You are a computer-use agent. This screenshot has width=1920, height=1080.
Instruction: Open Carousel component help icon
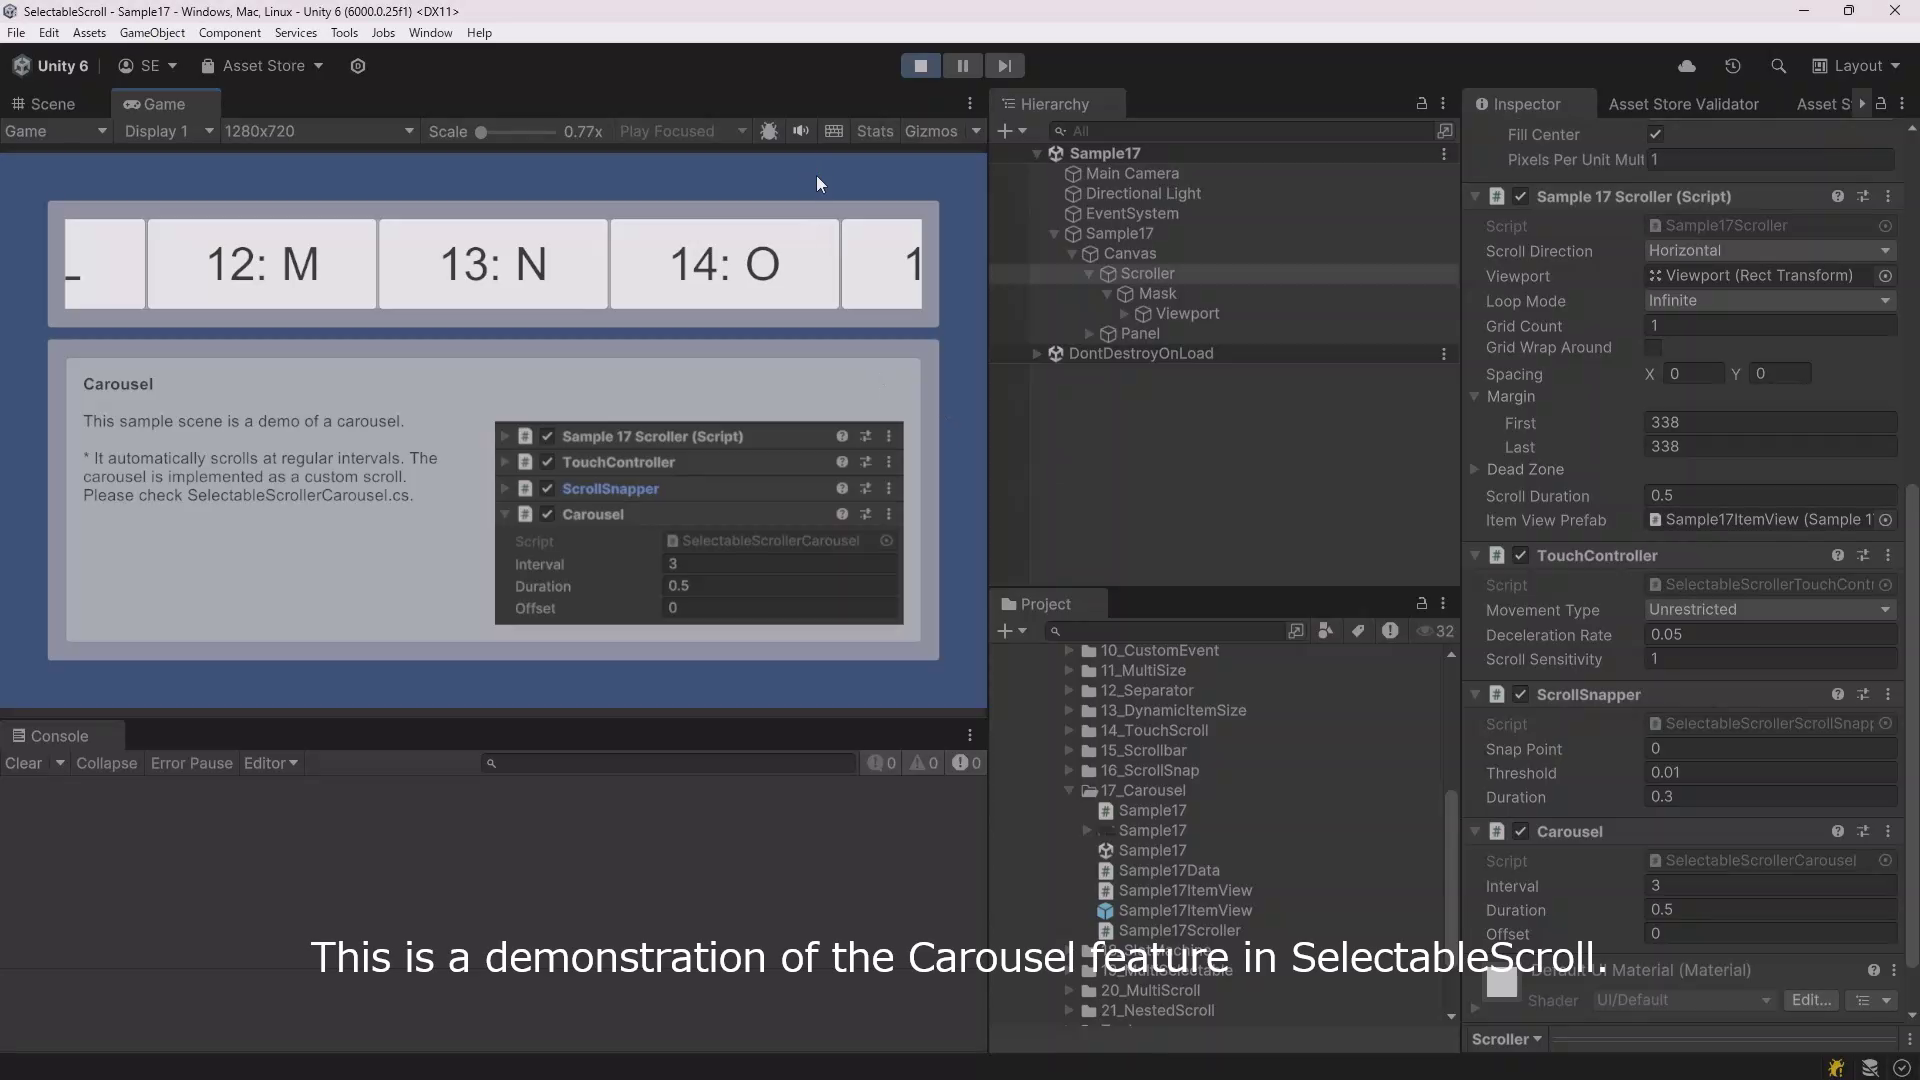(x=1838, y=832)
